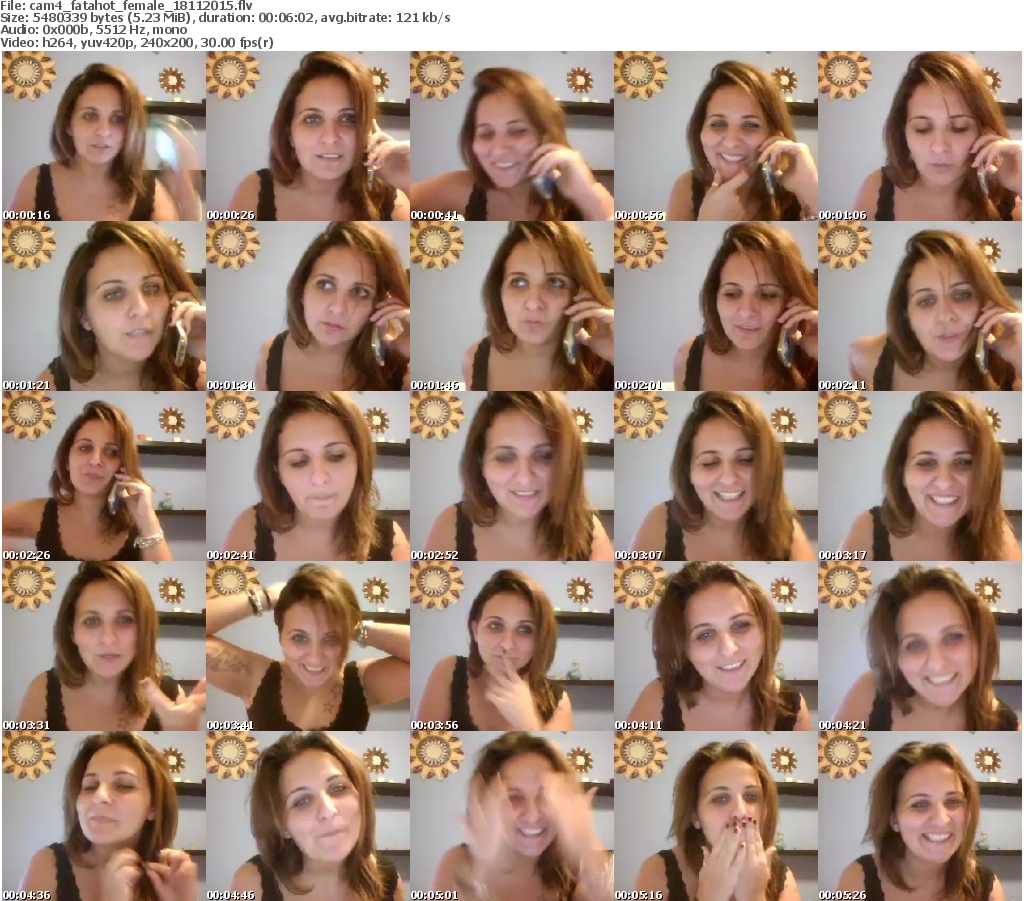
Task: Pick the 00:02:26 preview frame
Action: coord(104,476)
